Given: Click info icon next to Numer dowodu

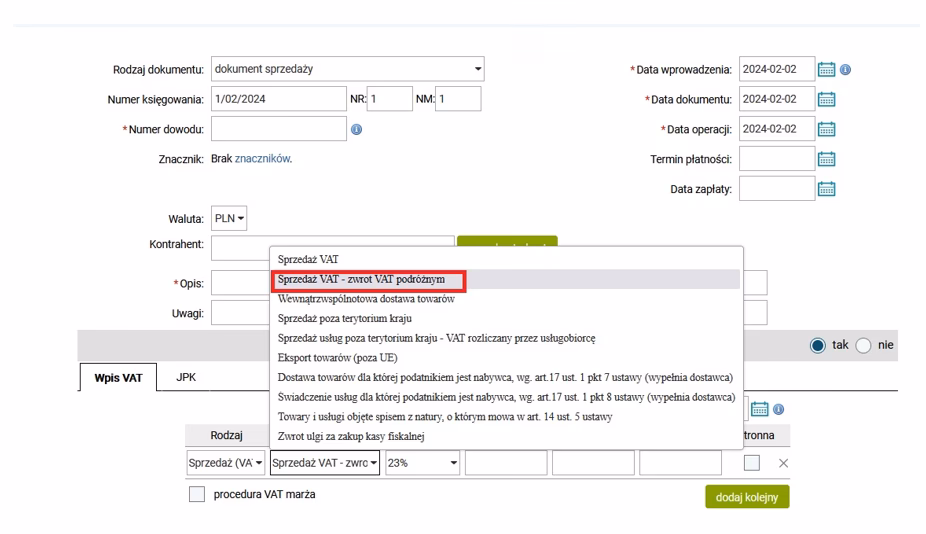Looking at the screenshot, I should point(356,129).
